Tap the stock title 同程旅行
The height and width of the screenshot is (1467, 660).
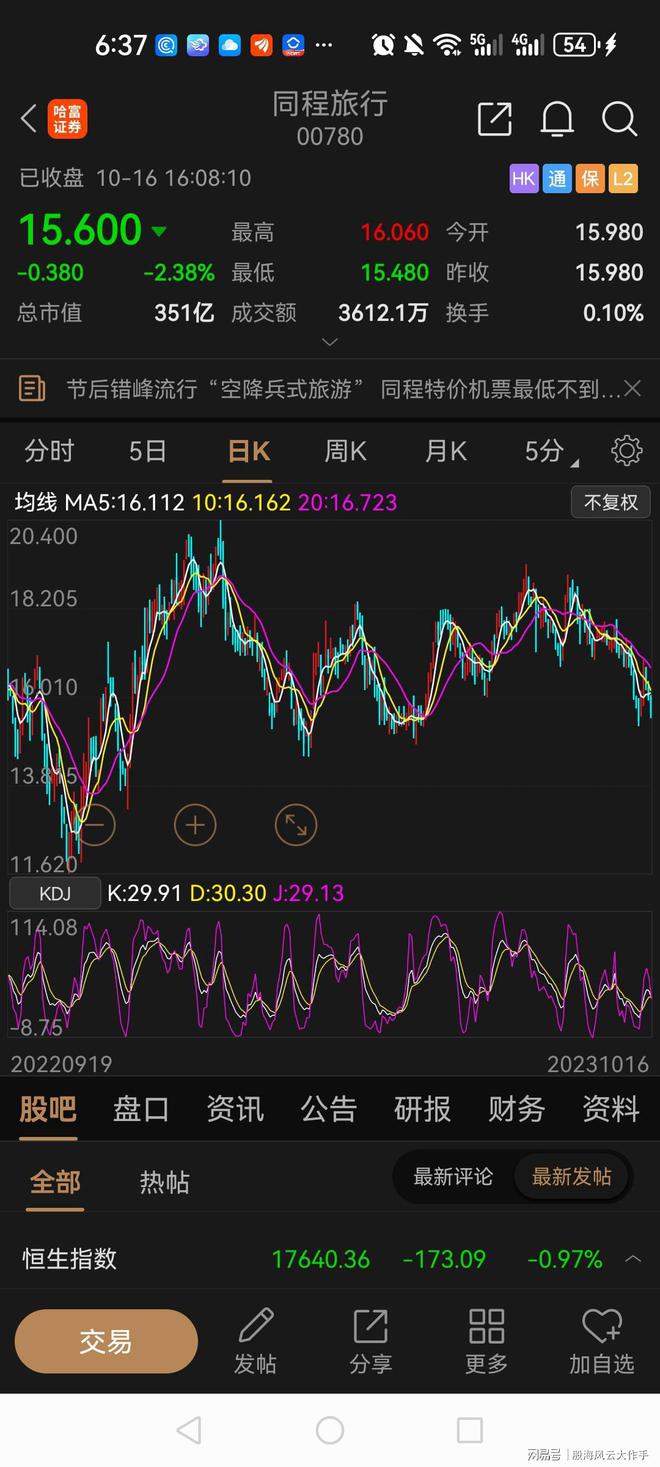click(x=330, y=103)
